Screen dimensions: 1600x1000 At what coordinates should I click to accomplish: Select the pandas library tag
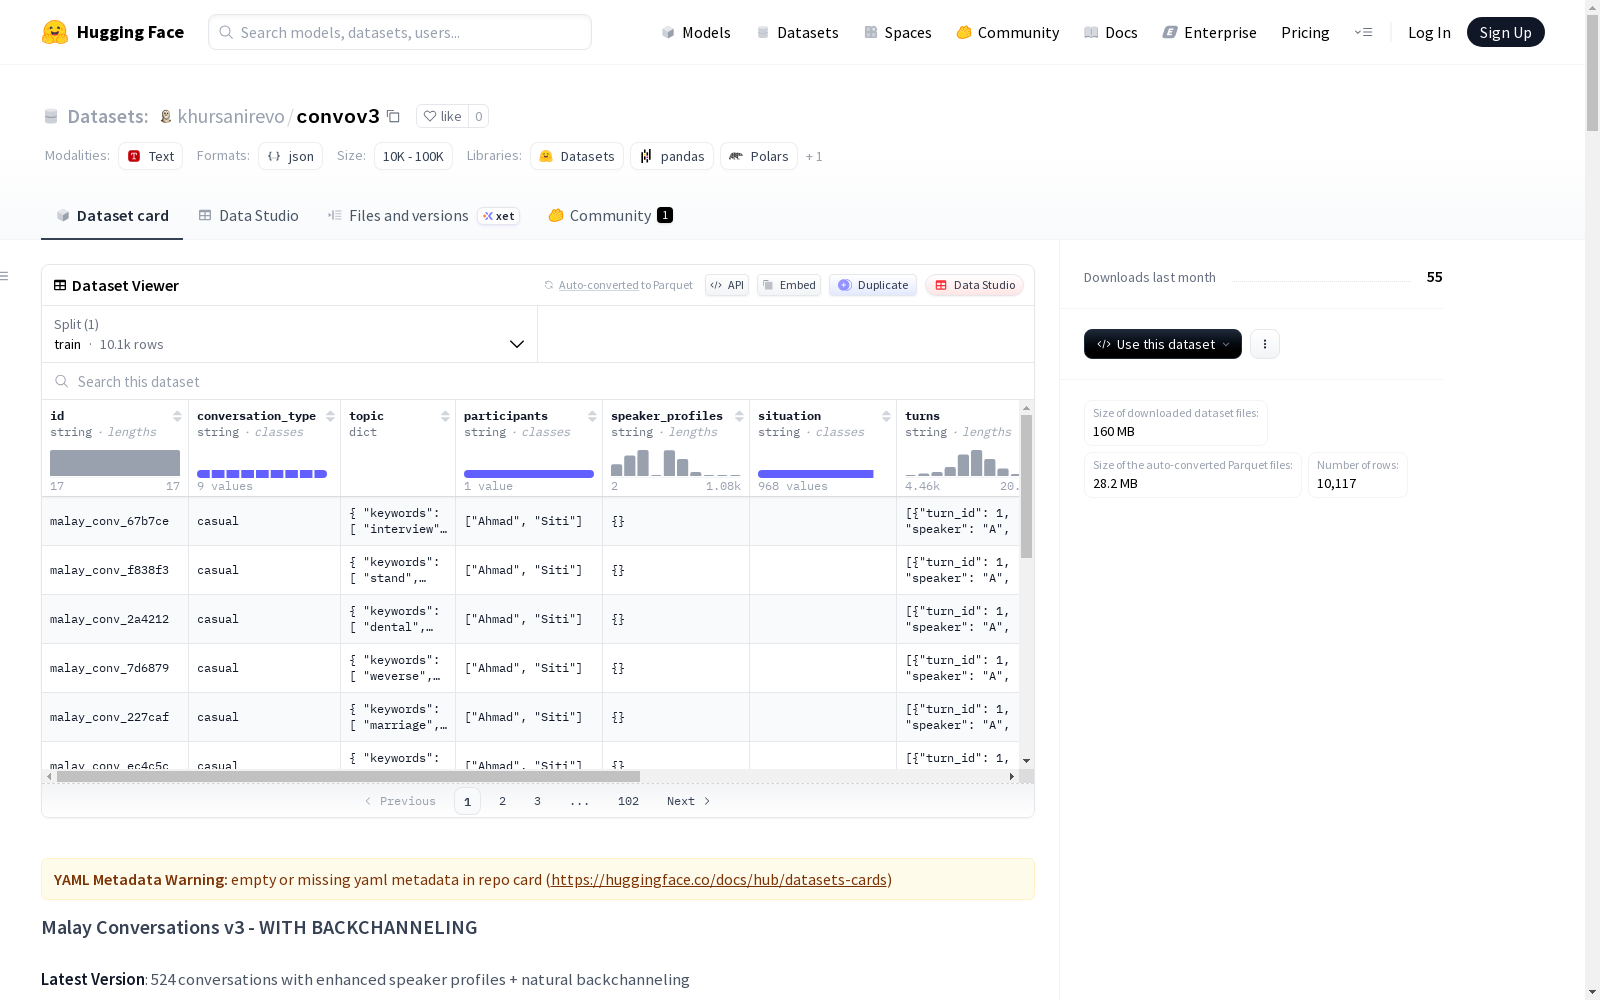[672, 156]
